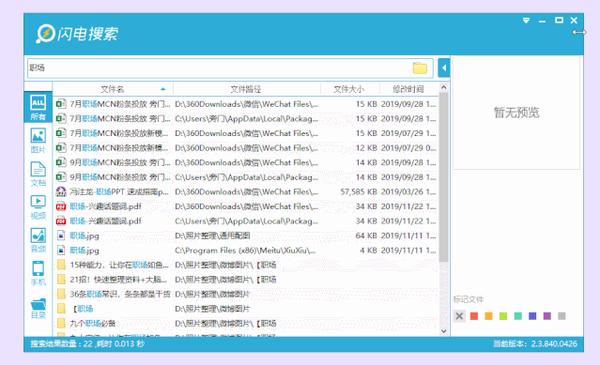This screenshot has height=365, width=600.
Task: Click the 闪电搜索 lightning magnifier logo
Action: pyautogui.click(x=46, y=34)
